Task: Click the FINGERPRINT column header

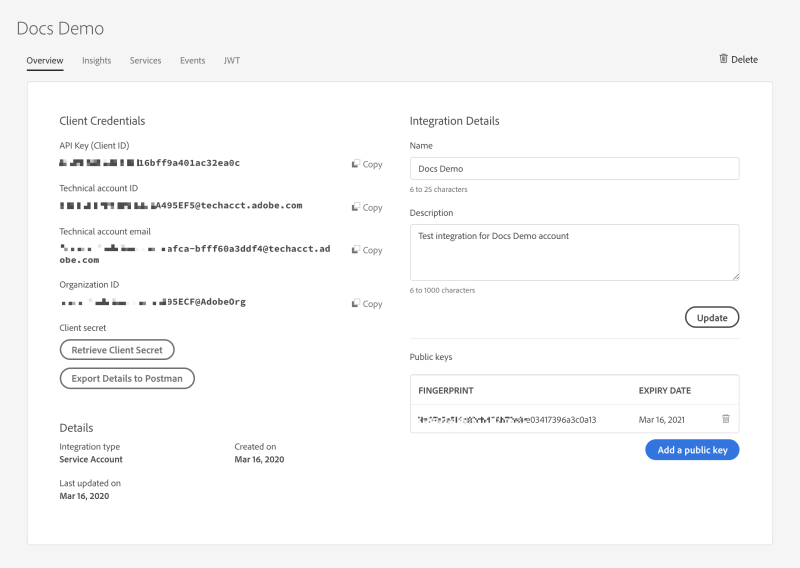Action: (x=446, y=390)
